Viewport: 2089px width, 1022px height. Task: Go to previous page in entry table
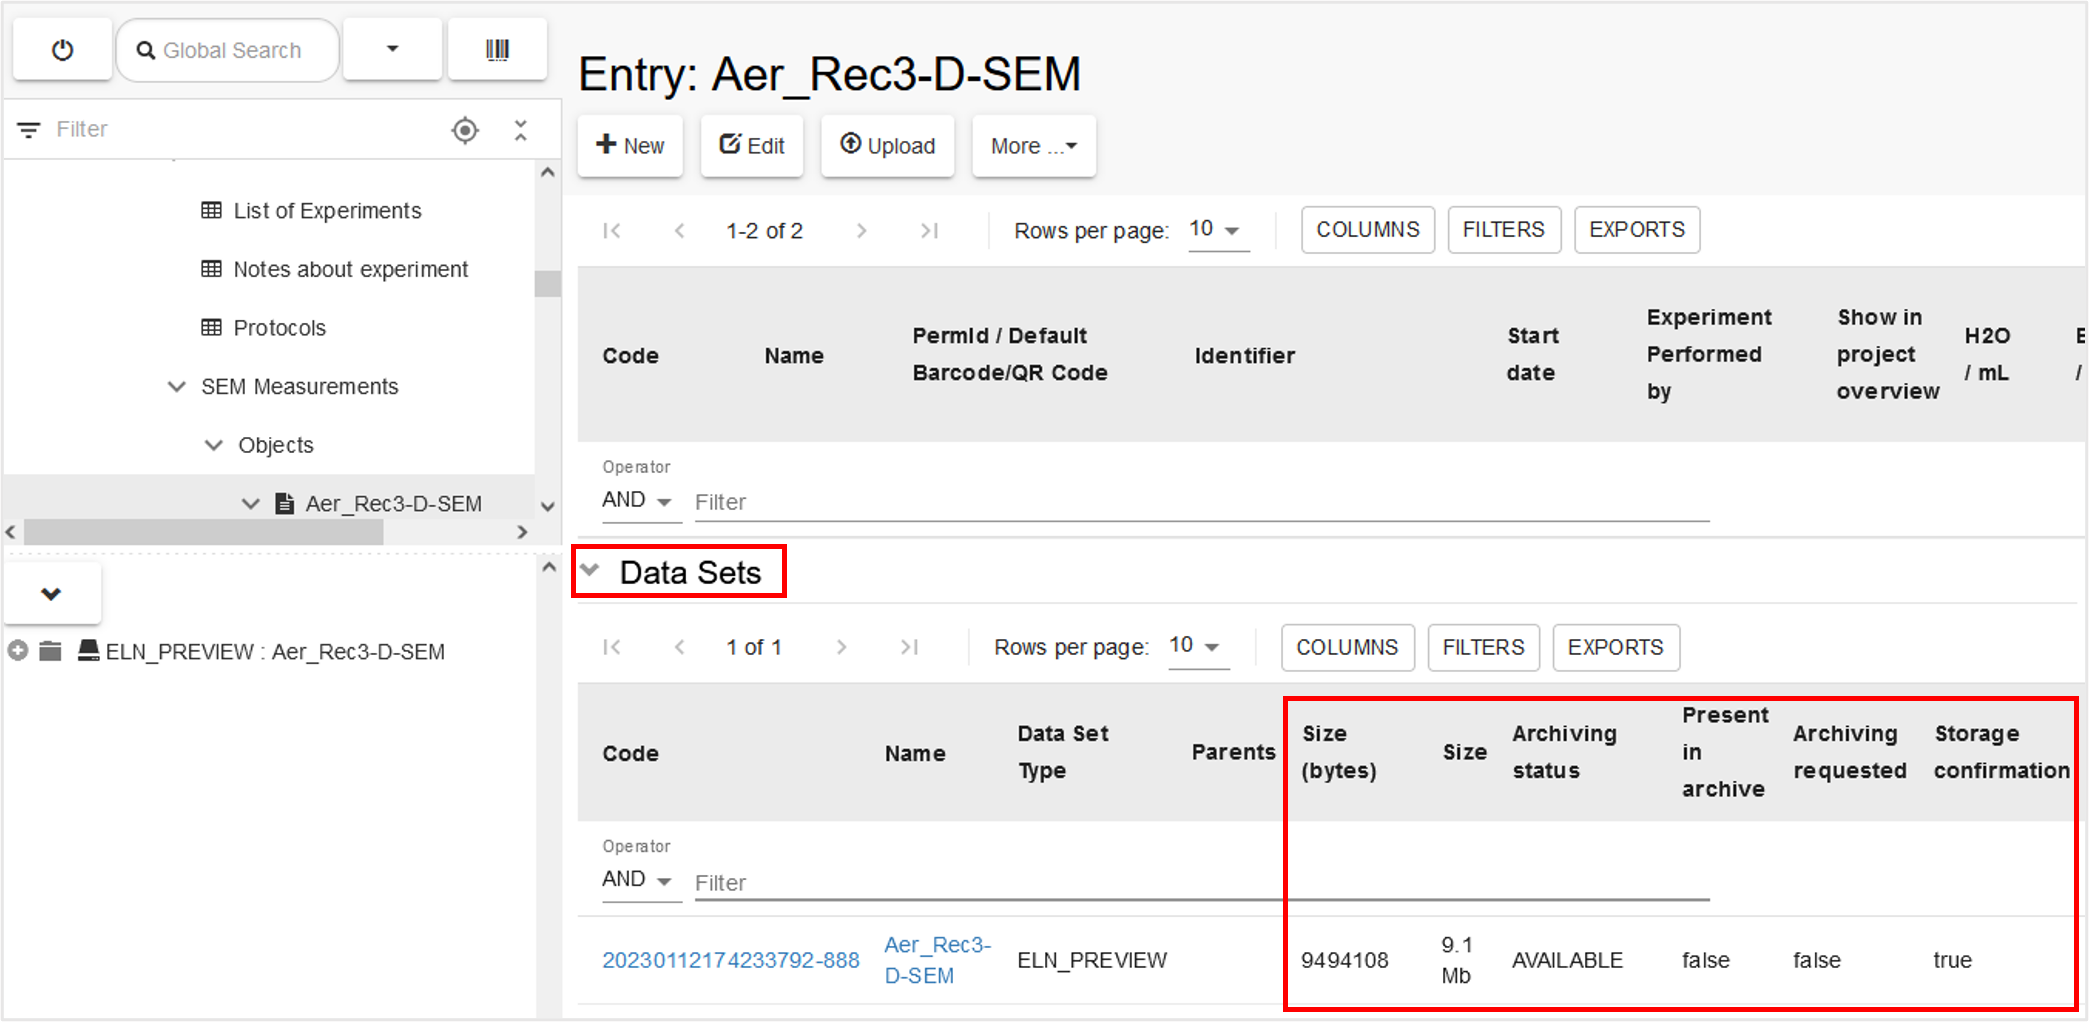680,231
